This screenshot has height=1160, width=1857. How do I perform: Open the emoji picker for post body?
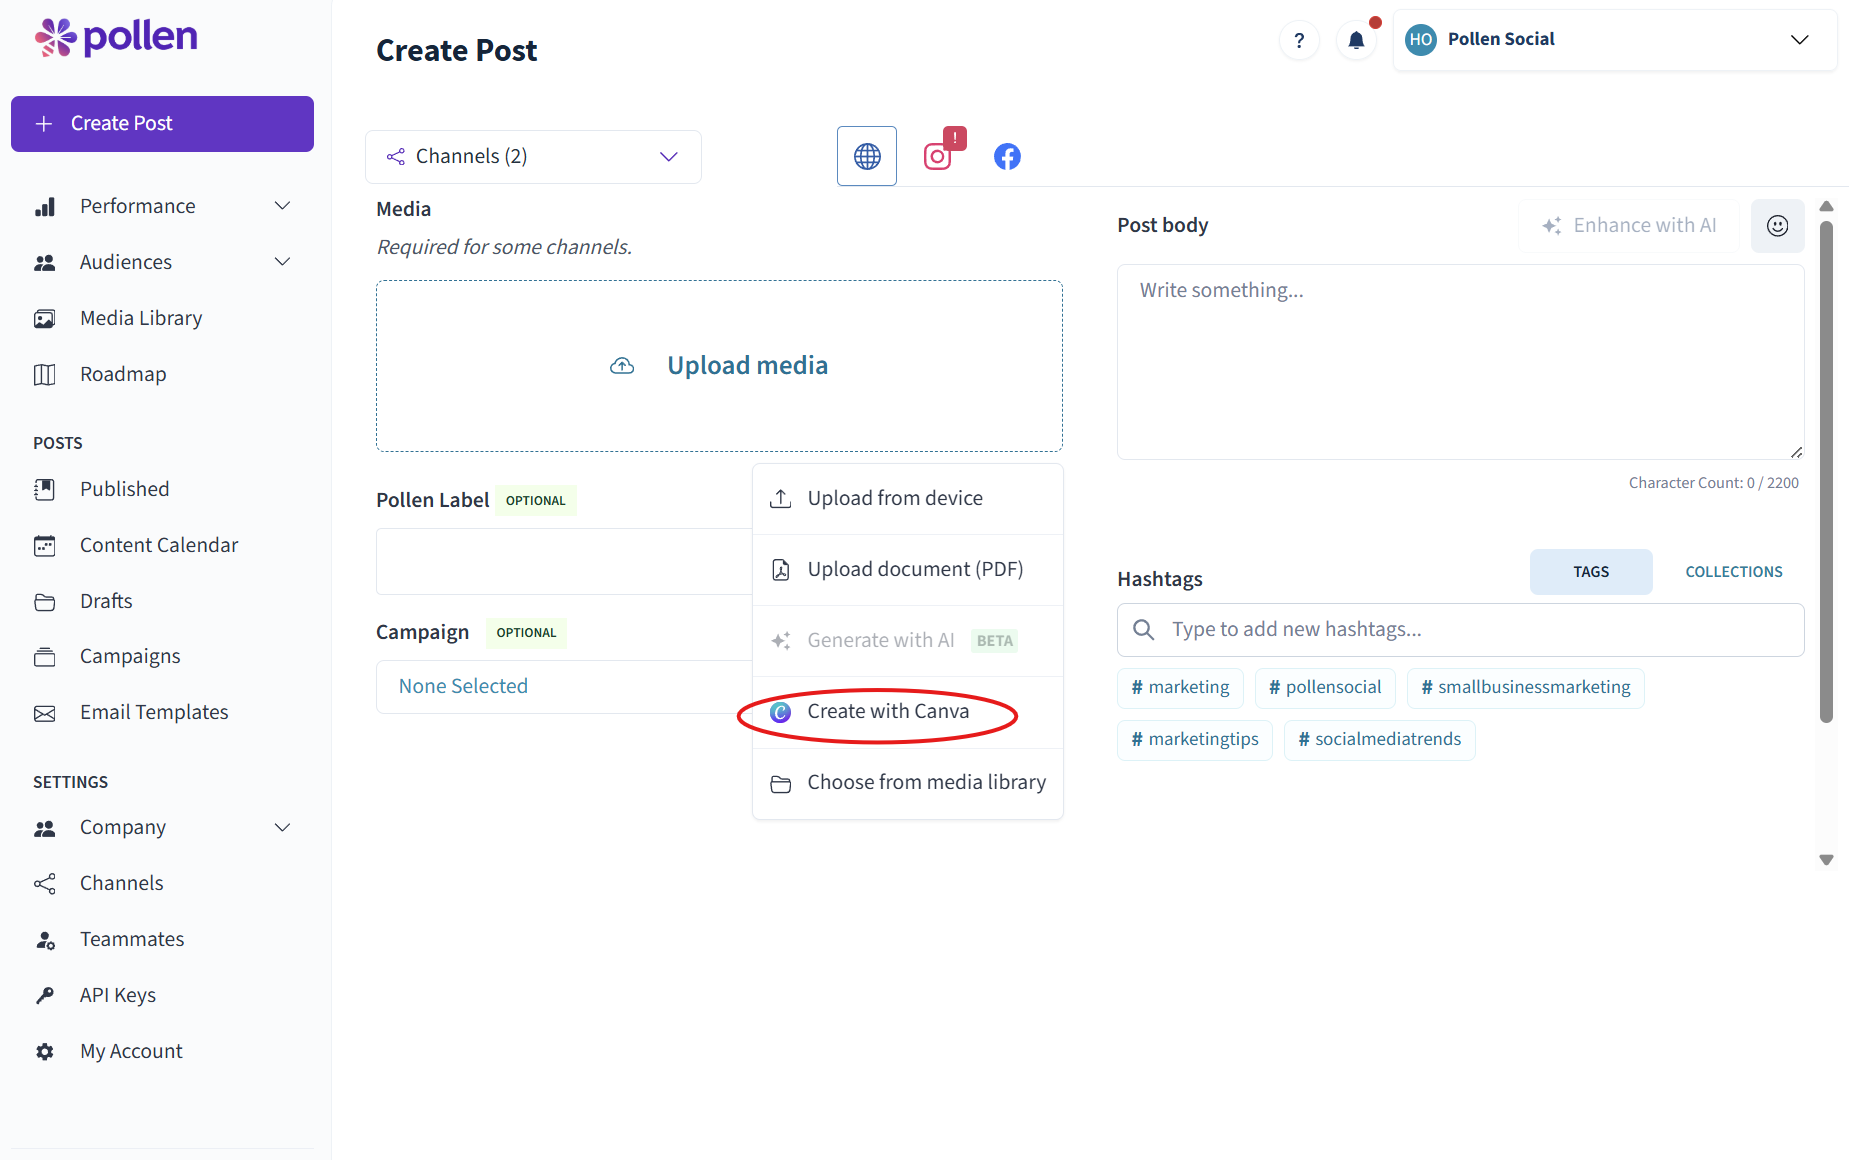tap(1777, 226)
